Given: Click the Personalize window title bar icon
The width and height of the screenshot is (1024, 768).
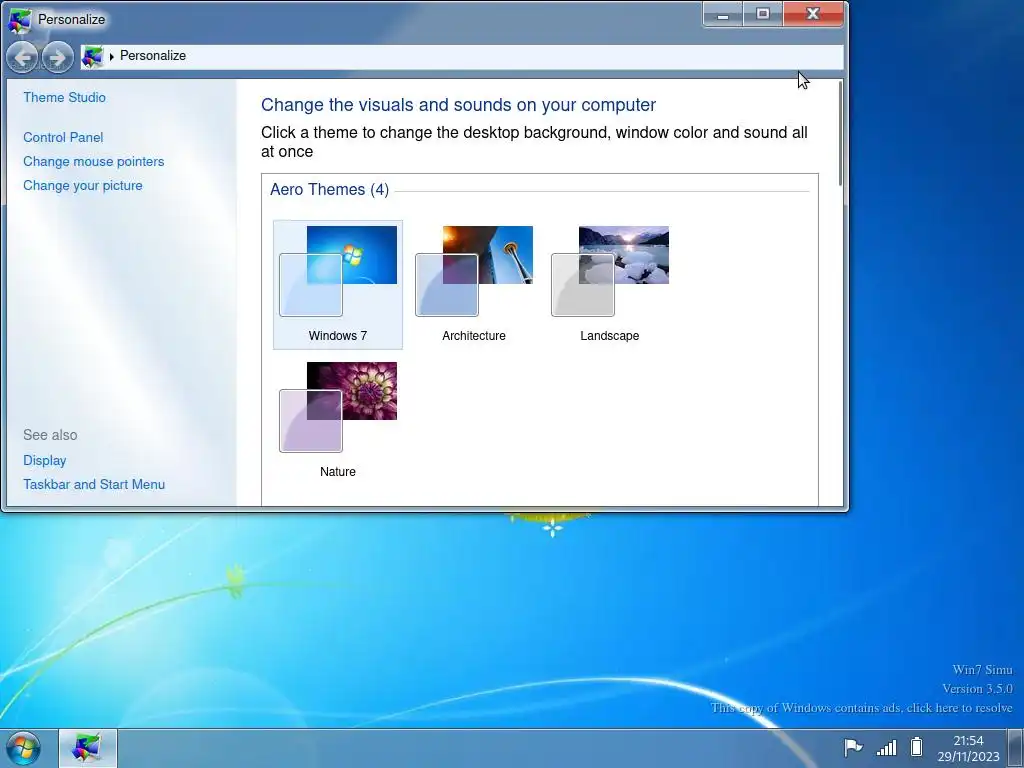Looking at the screenshot, I should 19,20.
